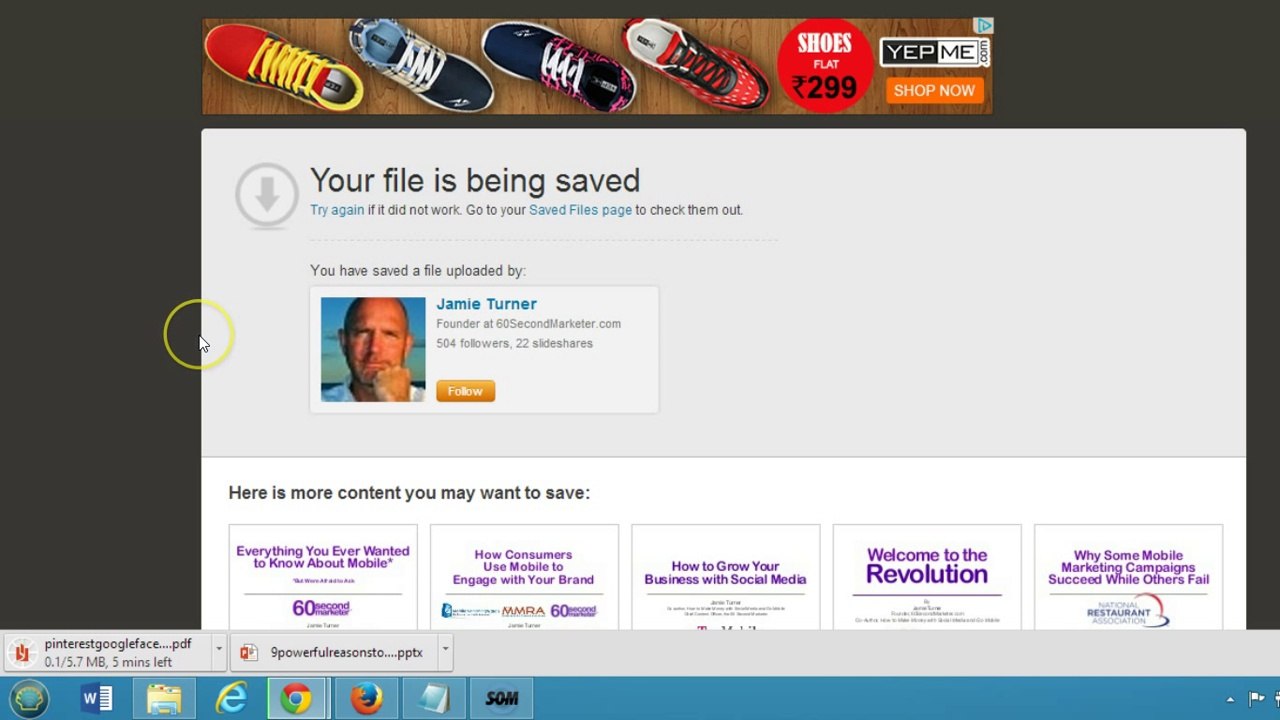Open How Consumers Use Mobile presentation
The height and width of the screenshot is (720, 1280).
(x=524, y=577)
